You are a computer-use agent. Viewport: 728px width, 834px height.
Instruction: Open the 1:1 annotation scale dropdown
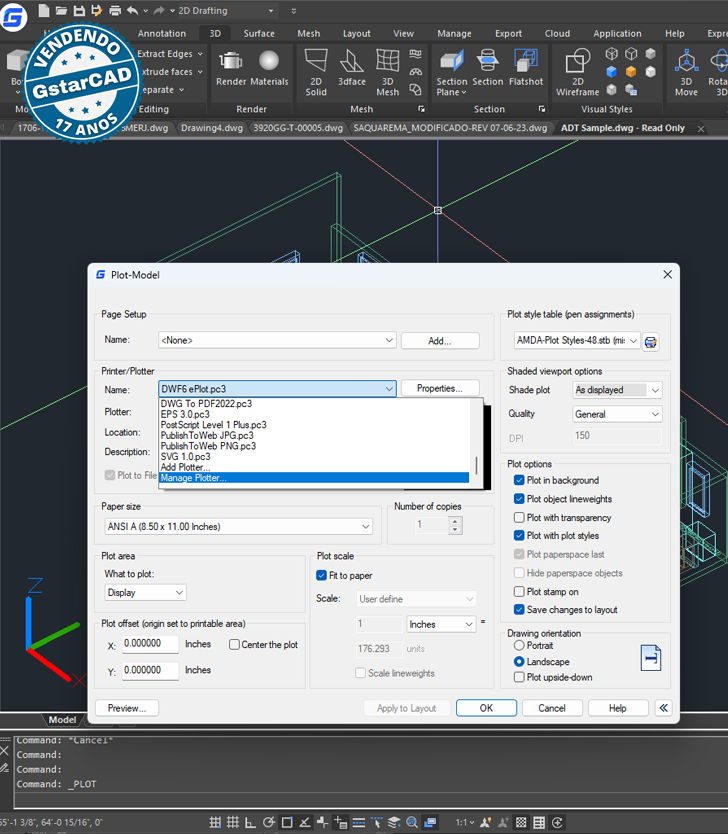coord(465,822)
